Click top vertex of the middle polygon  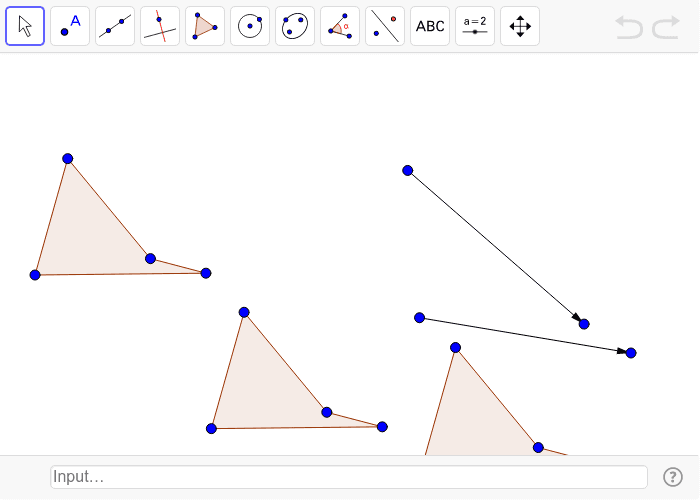(244, 312)
